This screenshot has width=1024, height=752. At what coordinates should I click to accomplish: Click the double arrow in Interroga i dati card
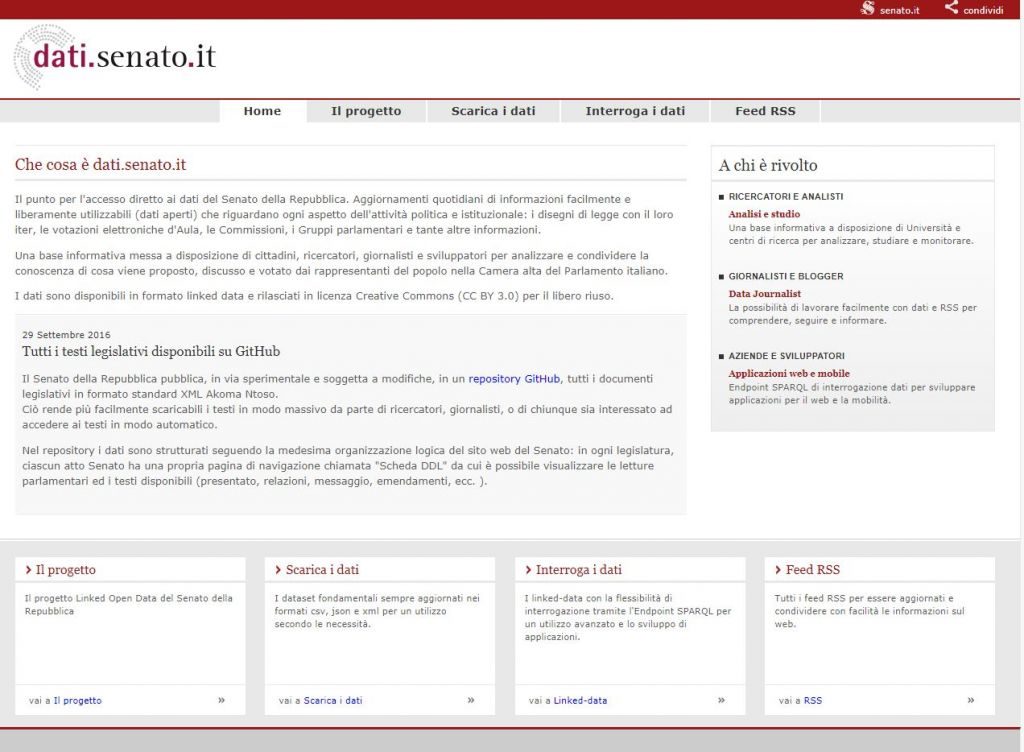click(x=721, y=700)
